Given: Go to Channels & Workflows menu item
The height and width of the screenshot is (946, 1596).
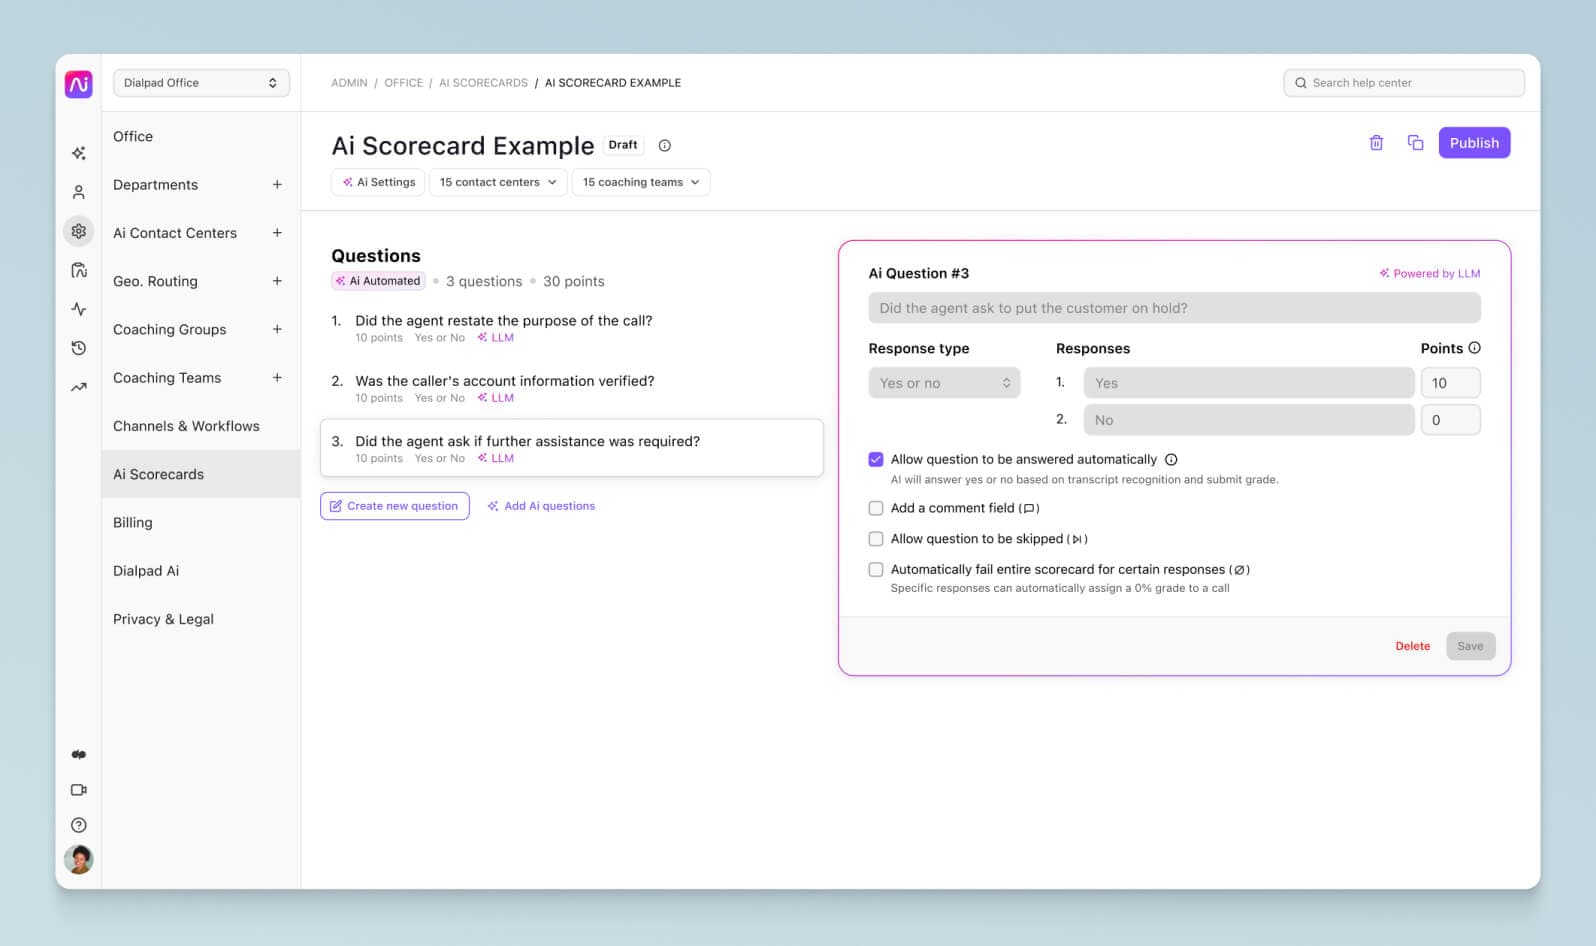Looking at the screenshot, I should tap(186, 426).
